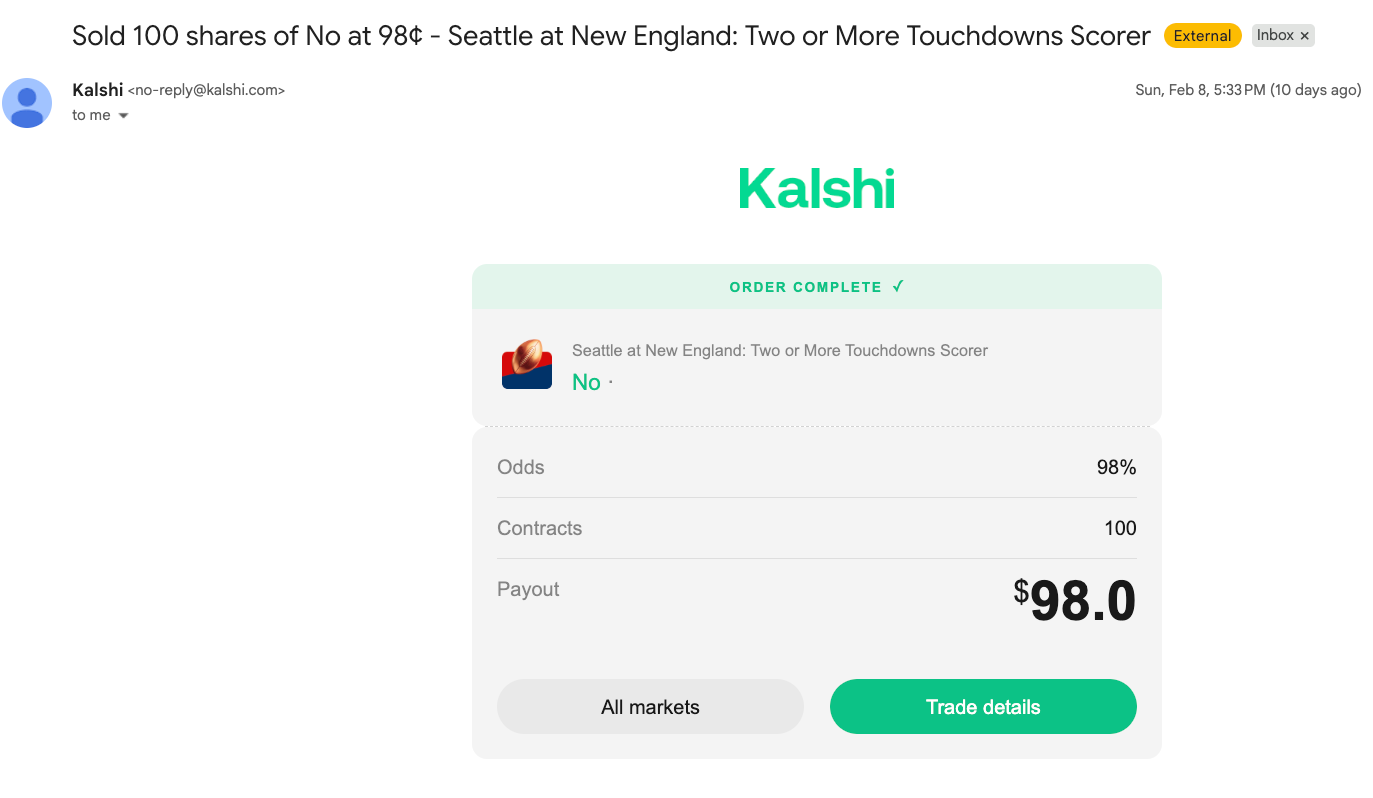
Task: Click the $98.0 payout amount
Action: pos(1075,602)
